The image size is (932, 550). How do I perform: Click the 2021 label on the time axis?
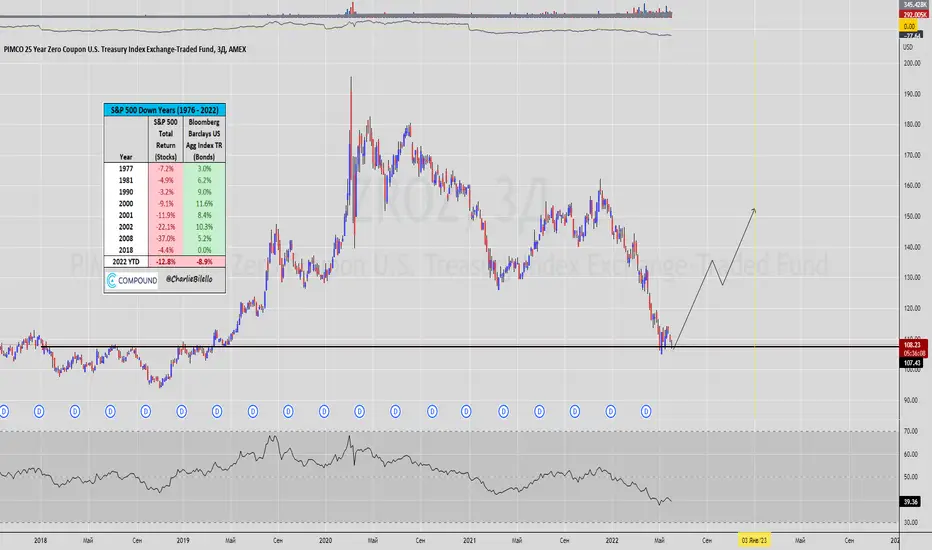(469, 540)
